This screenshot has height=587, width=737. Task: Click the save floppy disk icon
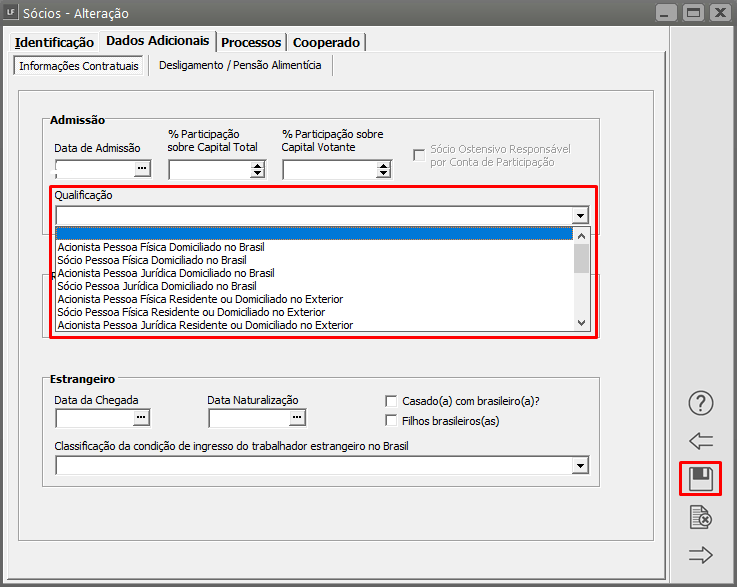point(701,479)
